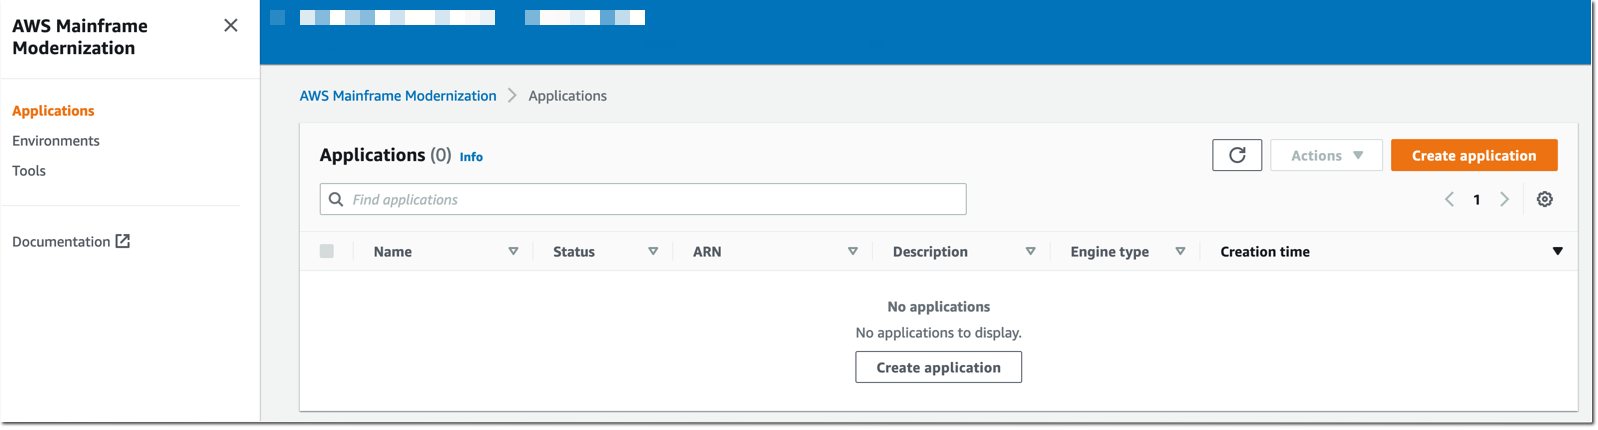Open the Documentation external link
The width and height of the screenshot is (1598, 430).
pyautogui.click(x=71, y=241)
